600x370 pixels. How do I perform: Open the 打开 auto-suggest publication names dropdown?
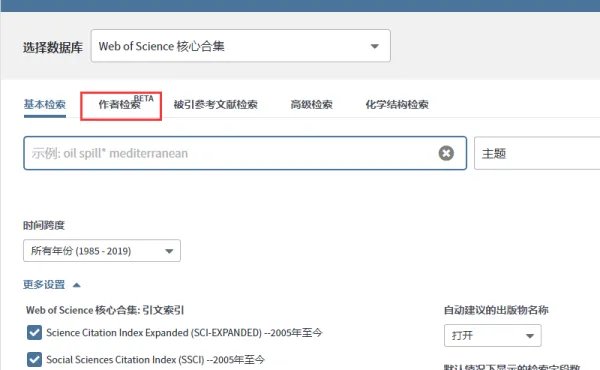492,336
